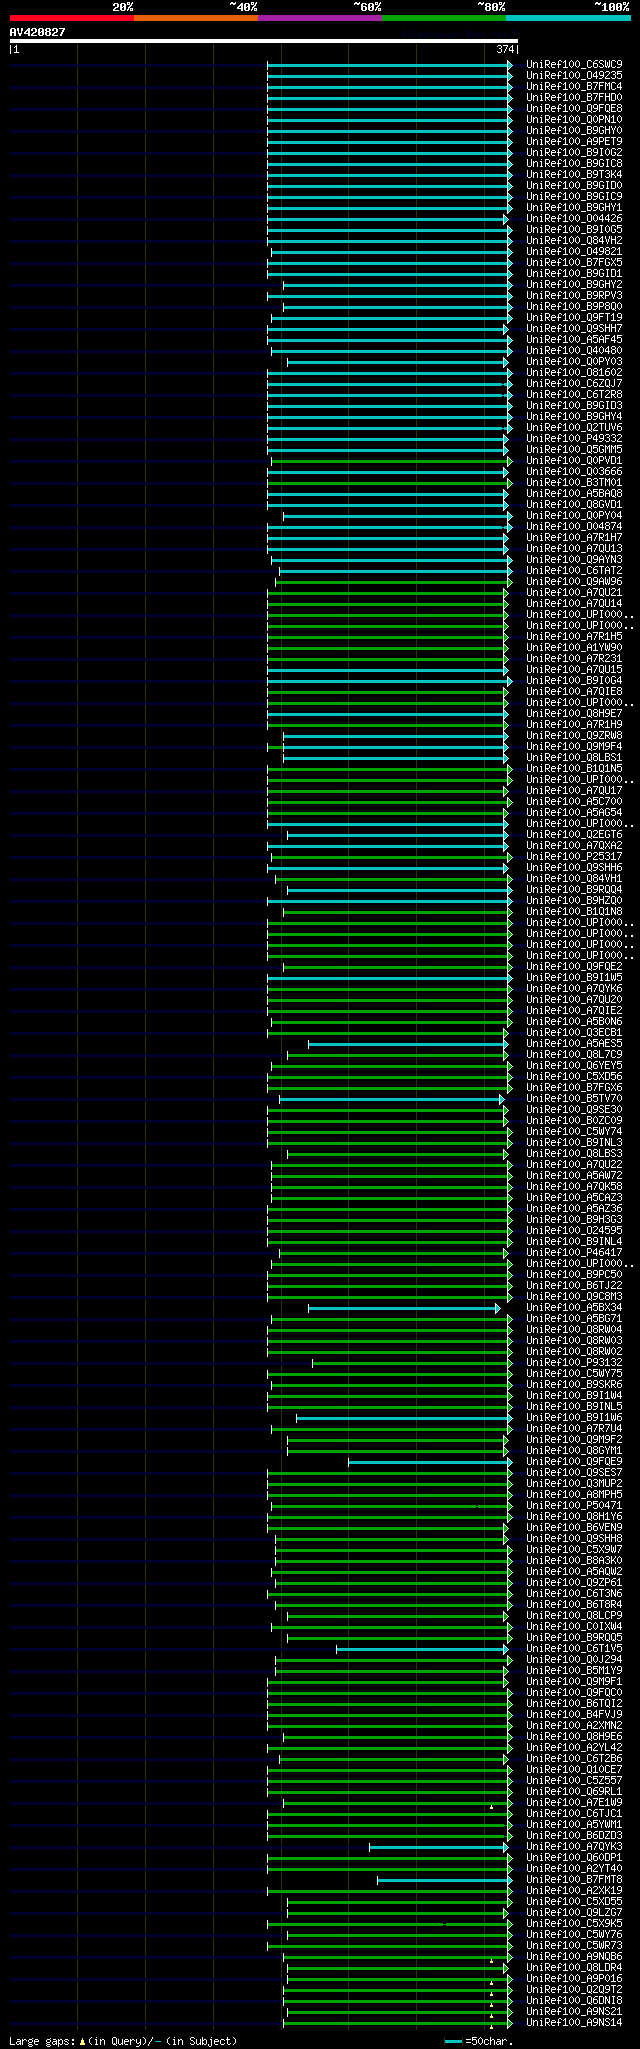Select label UniRef100_B9T3K4

tap(574, 174)
